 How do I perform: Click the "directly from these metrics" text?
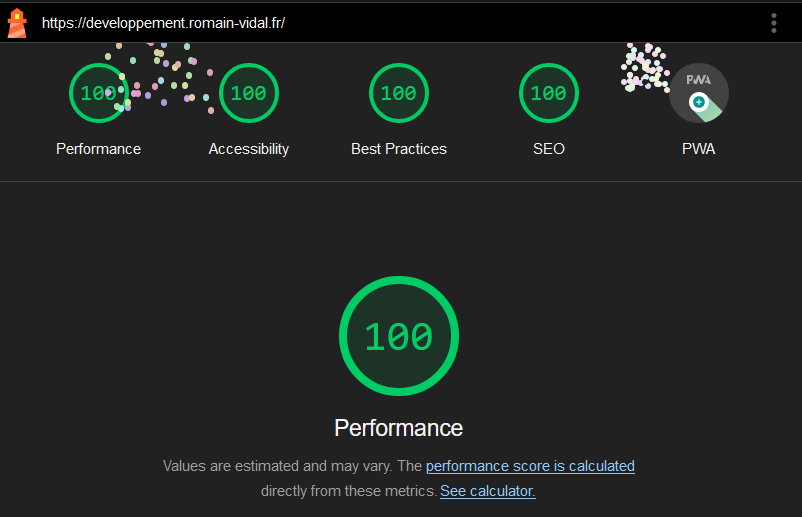348,491
